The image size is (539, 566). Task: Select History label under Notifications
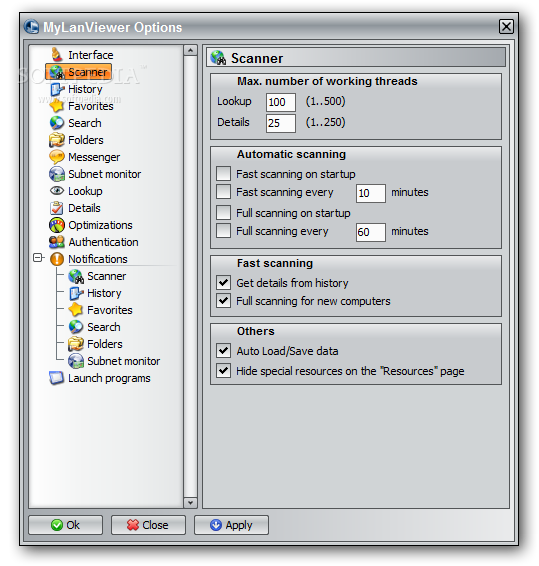click(x=104, y=293)
